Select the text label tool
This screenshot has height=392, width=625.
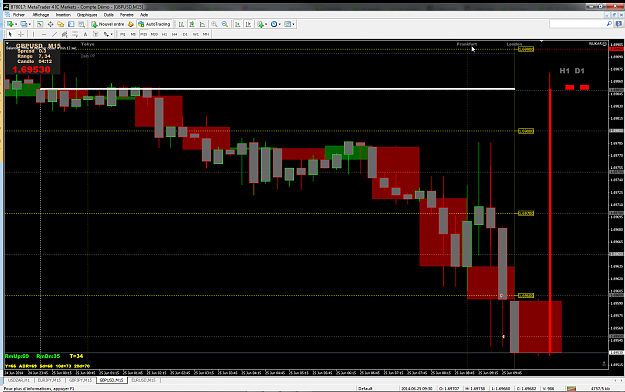click(x=96, y=34)
